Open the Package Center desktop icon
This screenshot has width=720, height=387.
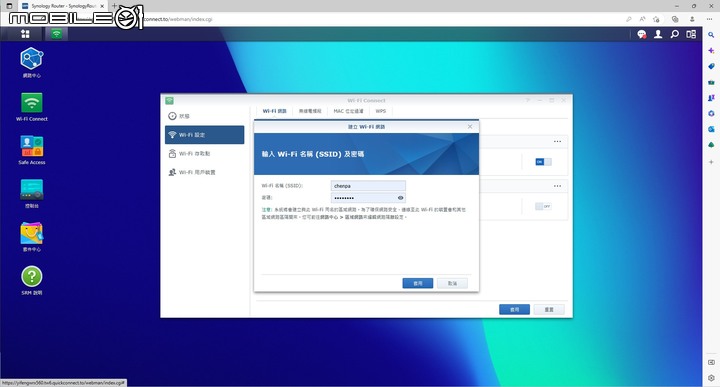tap(32, 237)
